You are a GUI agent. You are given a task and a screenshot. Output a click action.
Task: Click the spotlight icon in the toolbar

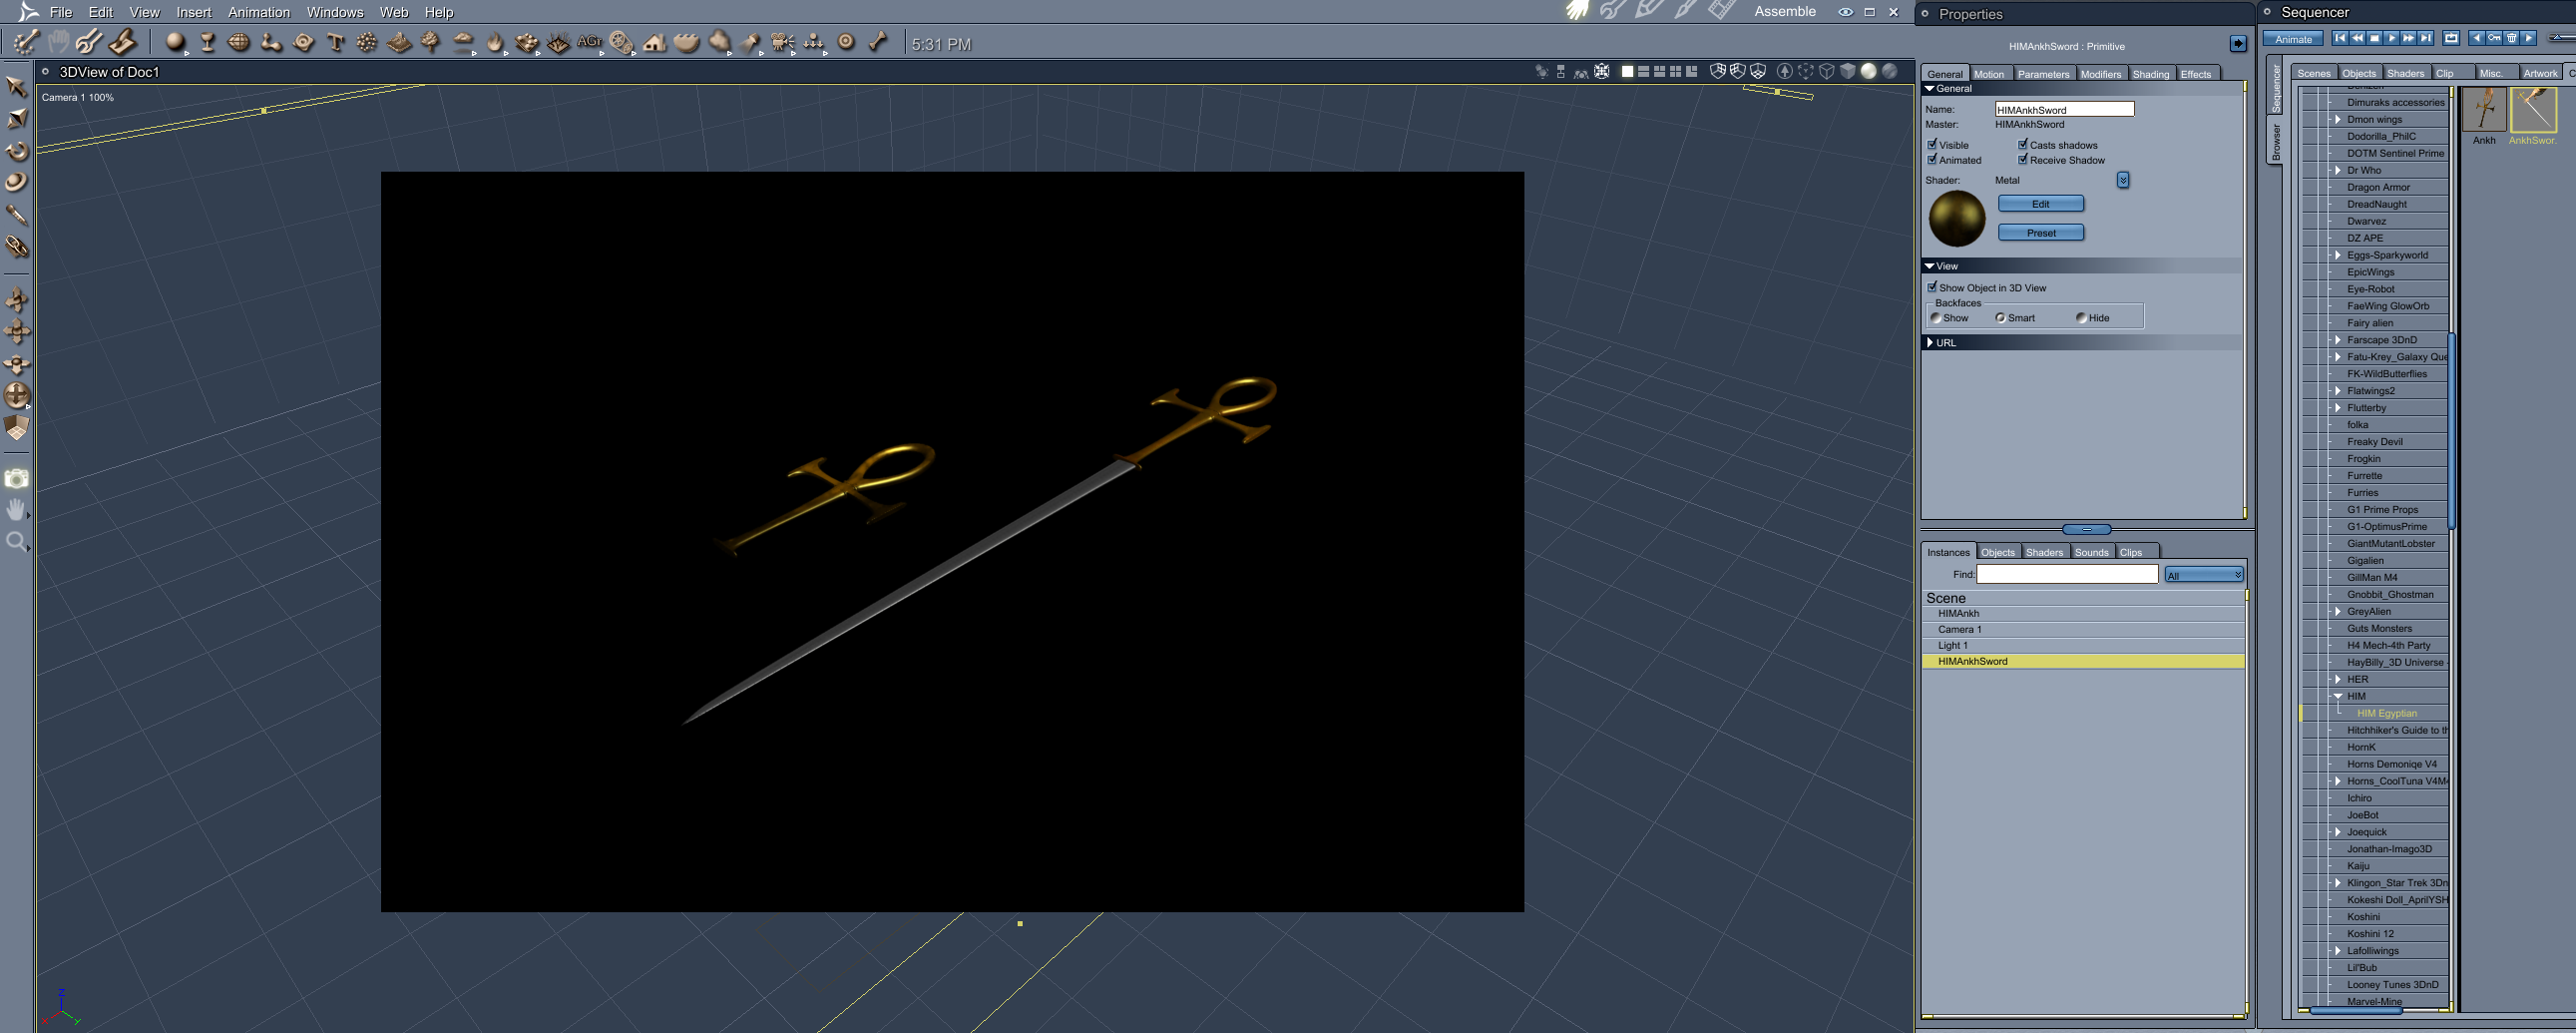751,42
